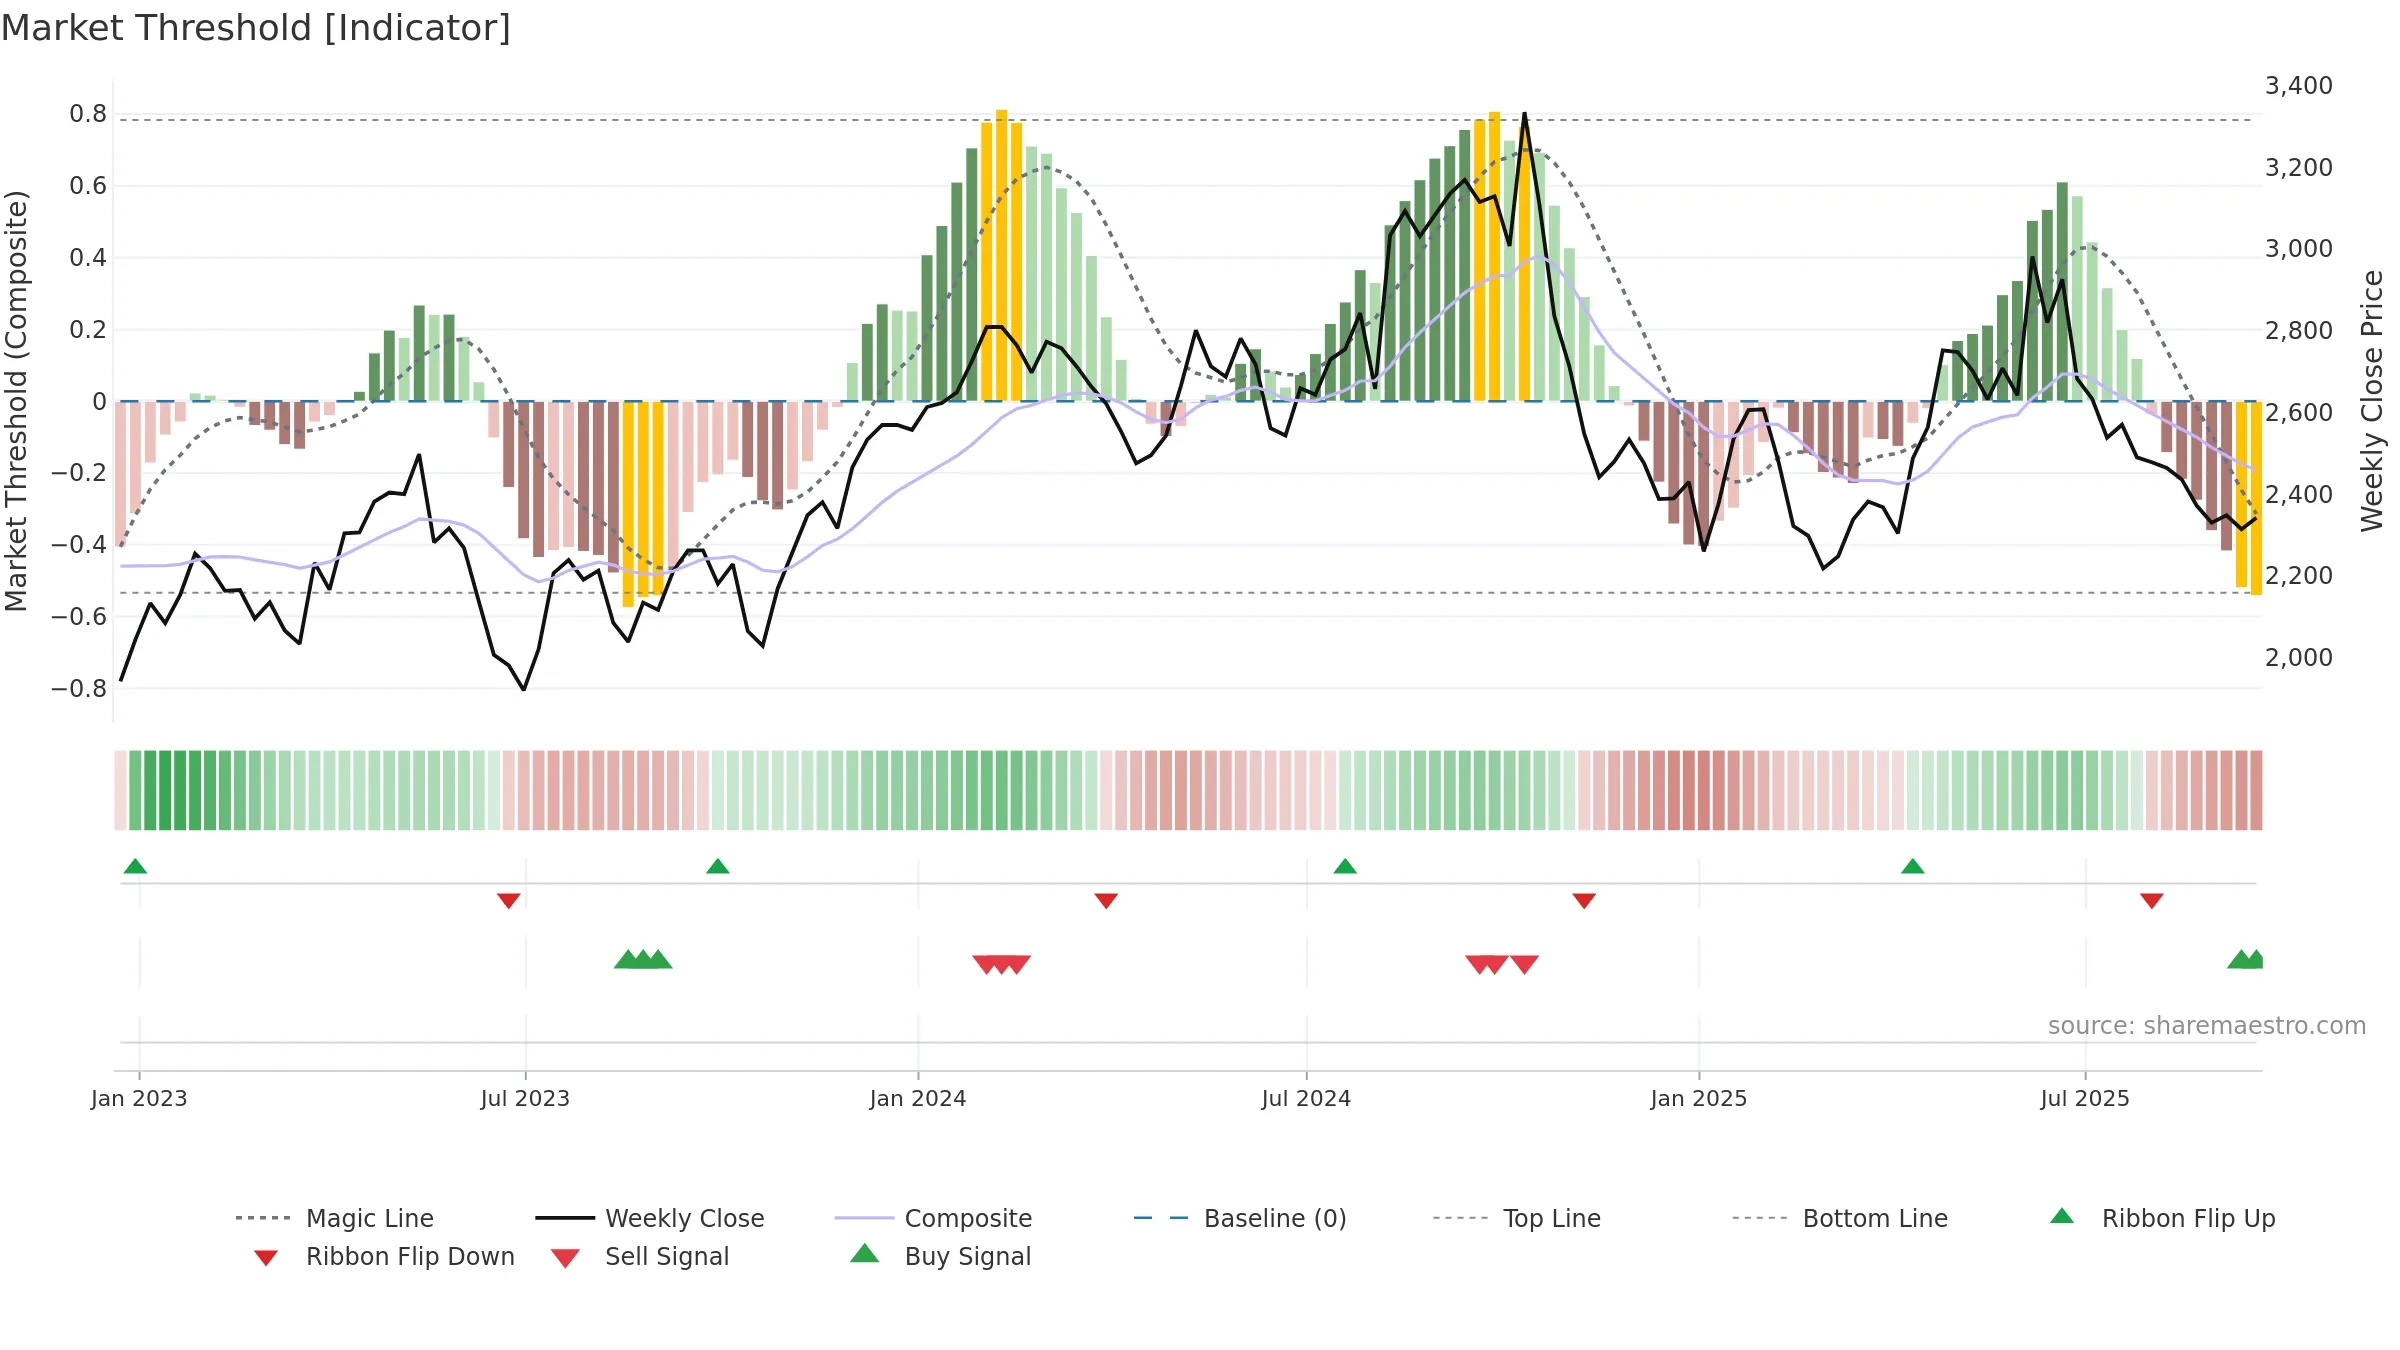Click the Ribbon Flip Up marker after Jul 2024
The image size is (2400, 1350).
[1345, 866]
